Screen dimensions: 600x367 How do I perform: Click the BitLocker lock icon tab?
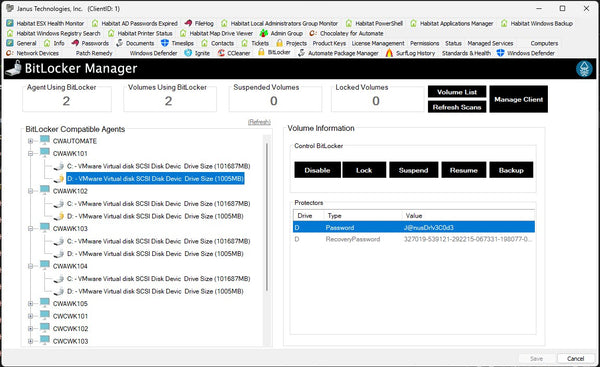tap(261, 52)
